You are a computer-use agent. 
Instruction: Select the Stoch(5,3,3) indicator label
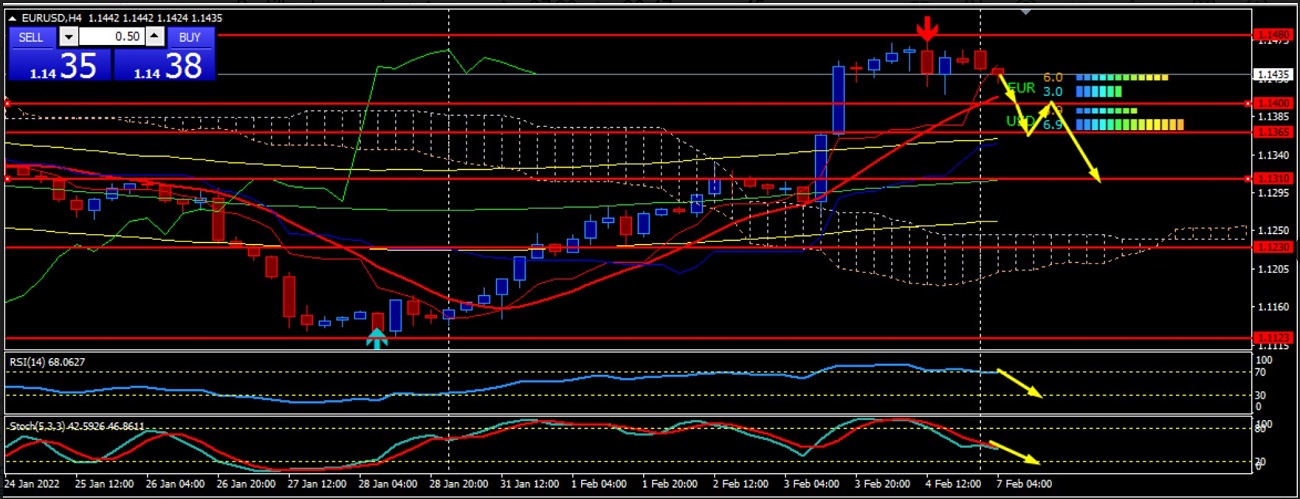click(75, 426)
